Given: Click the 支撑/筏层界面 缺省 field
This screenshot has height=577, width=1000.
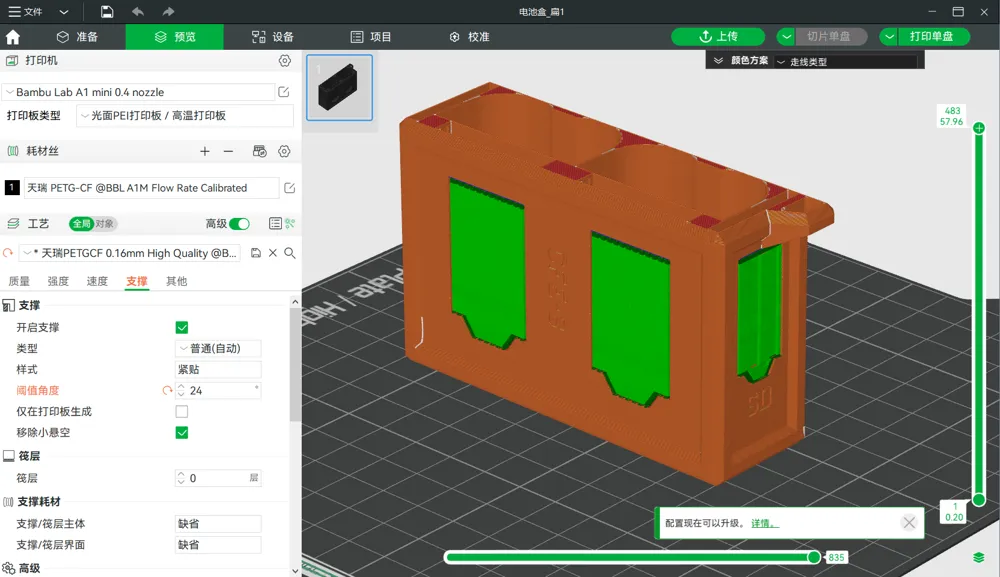Looking at the screenshot, I should click(218, 544).
